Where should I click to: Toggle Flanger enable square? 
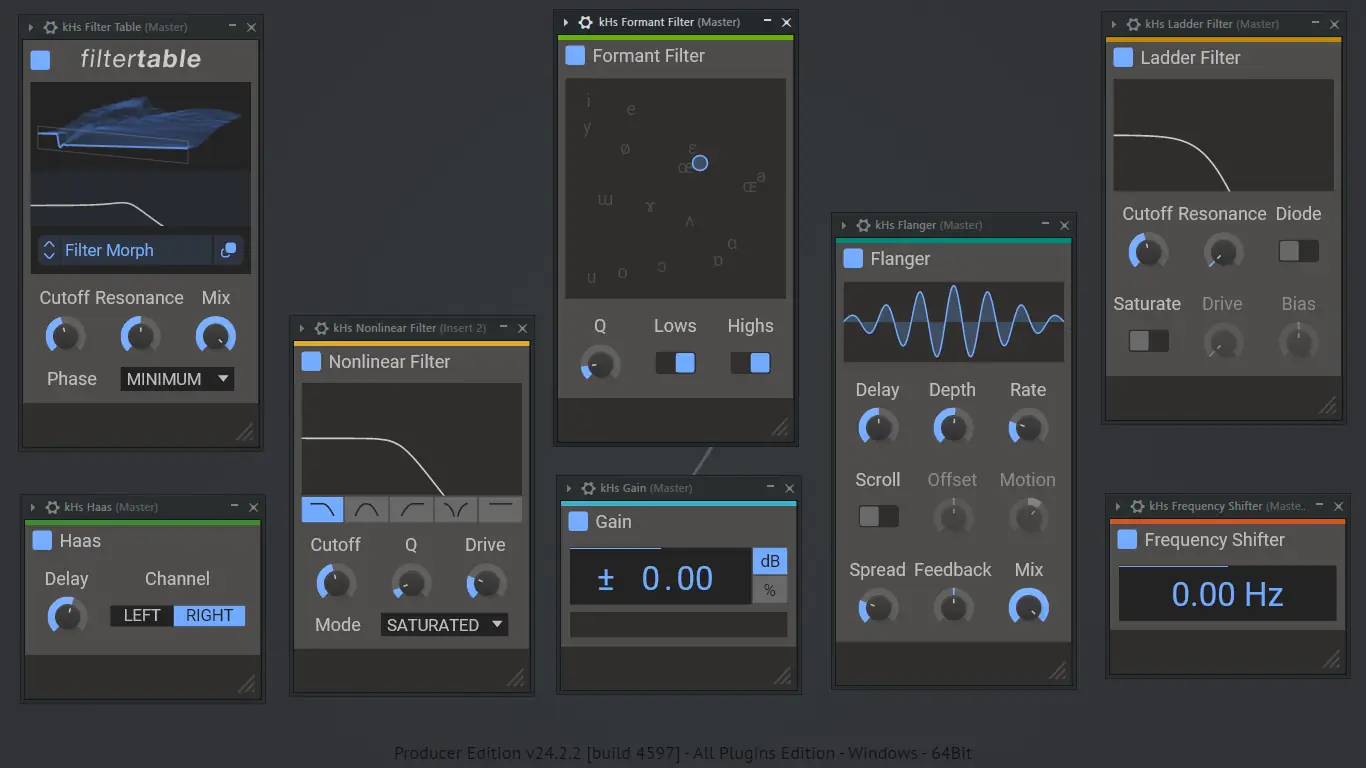click(853, 259)
